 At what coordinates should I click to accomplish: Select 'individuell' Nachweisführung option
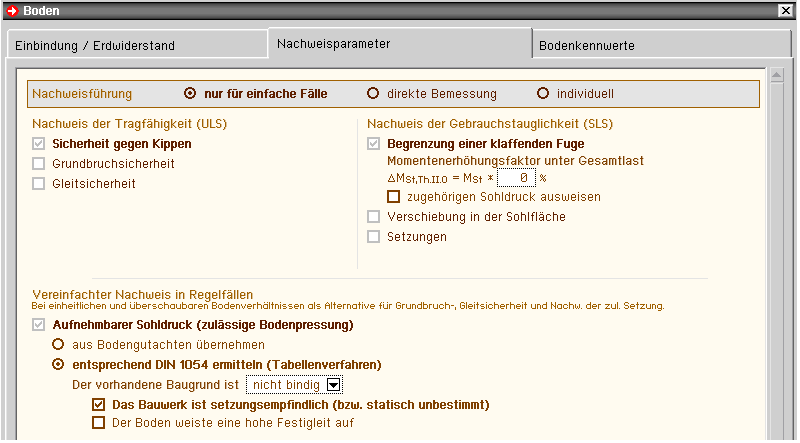(543, 94)
